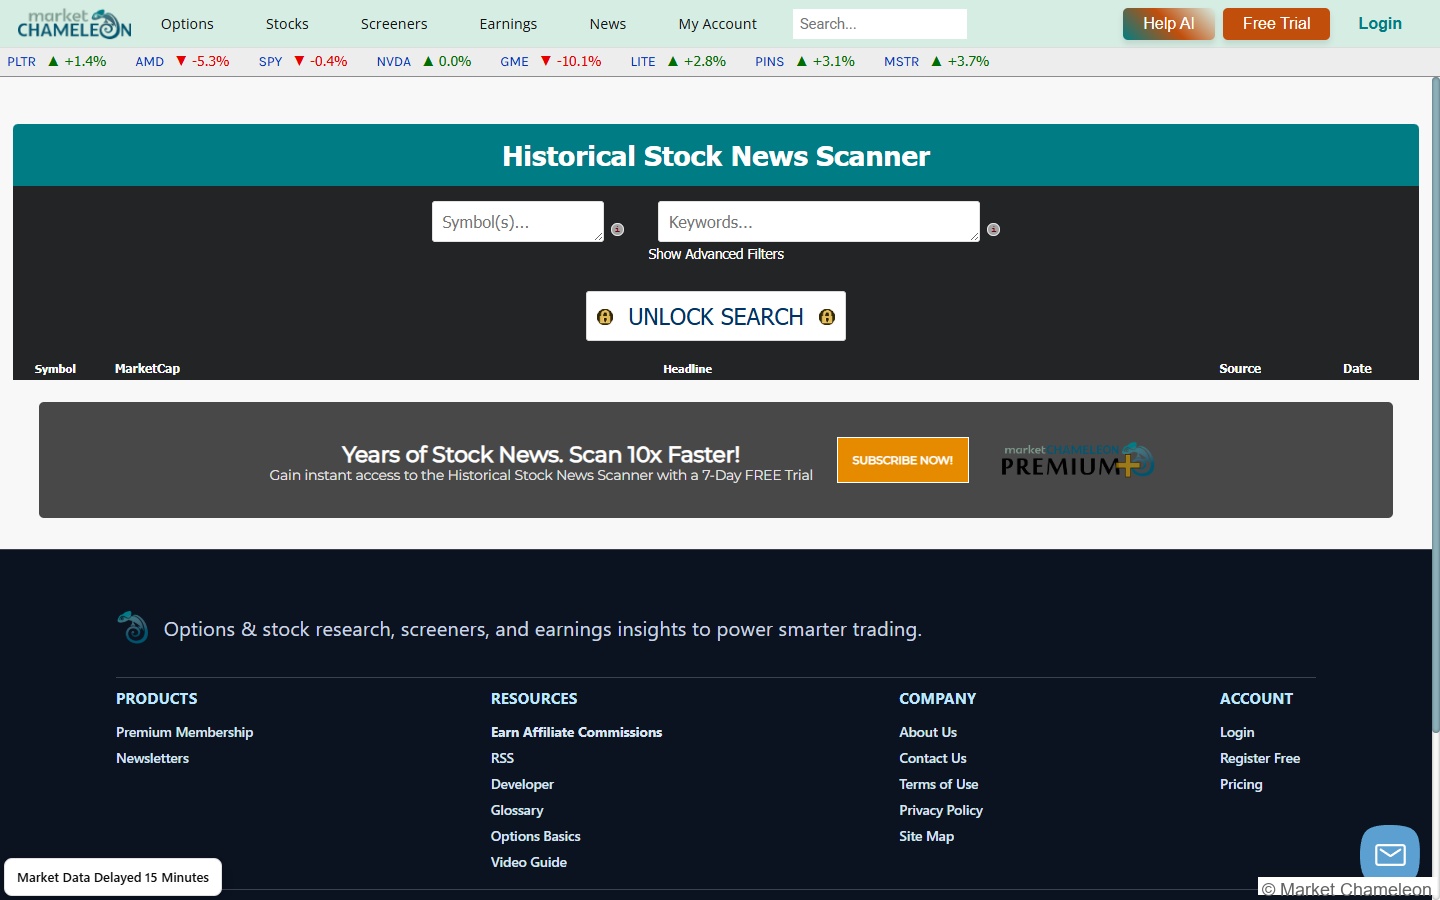
Task: Click the GME ticker link
Action: [515, 62]
